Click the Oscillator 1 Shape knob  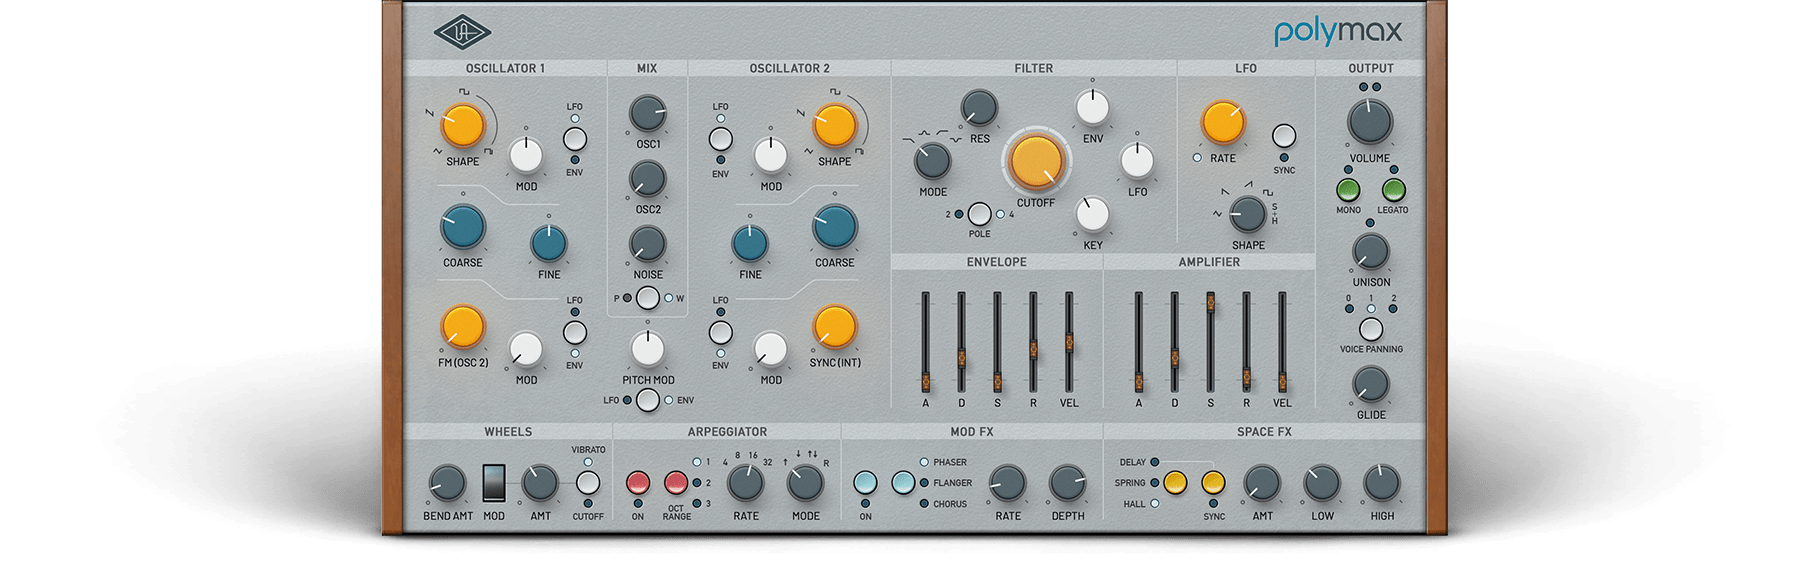pos(462,126)
